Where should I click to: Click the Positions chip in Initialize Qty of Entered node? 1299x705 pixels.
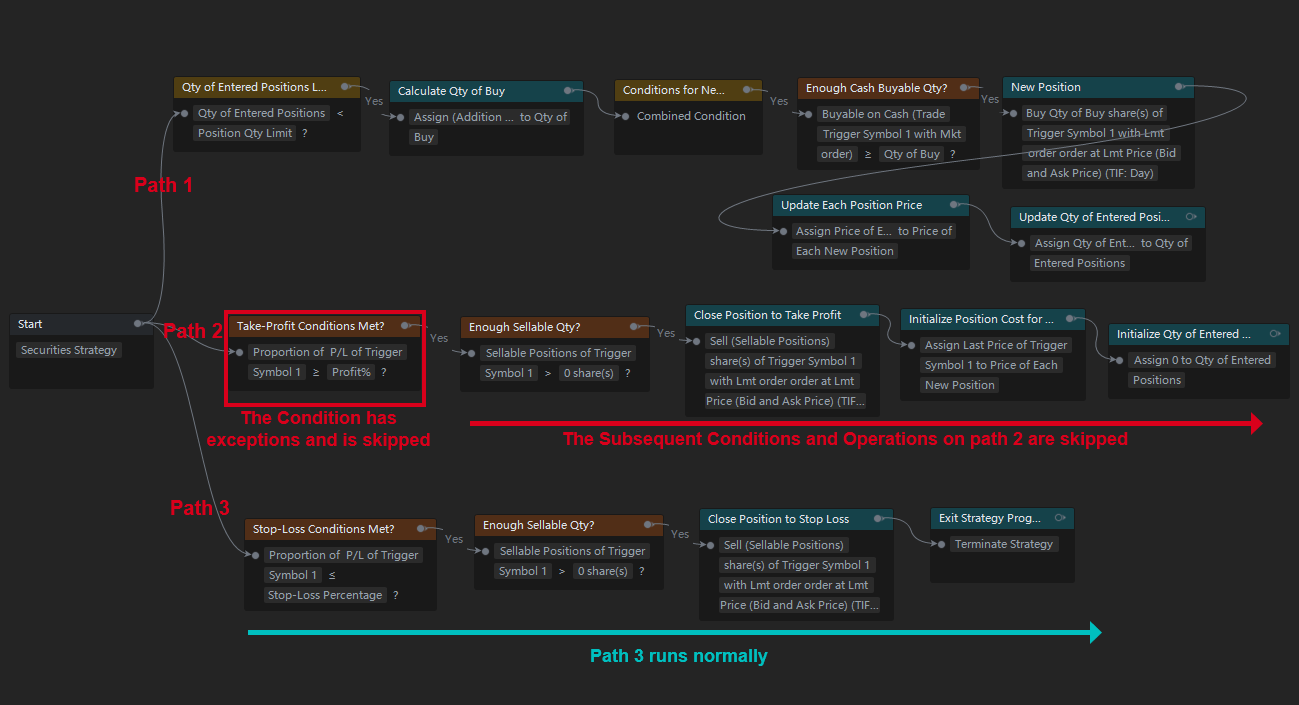click(x=1157, y=380)
